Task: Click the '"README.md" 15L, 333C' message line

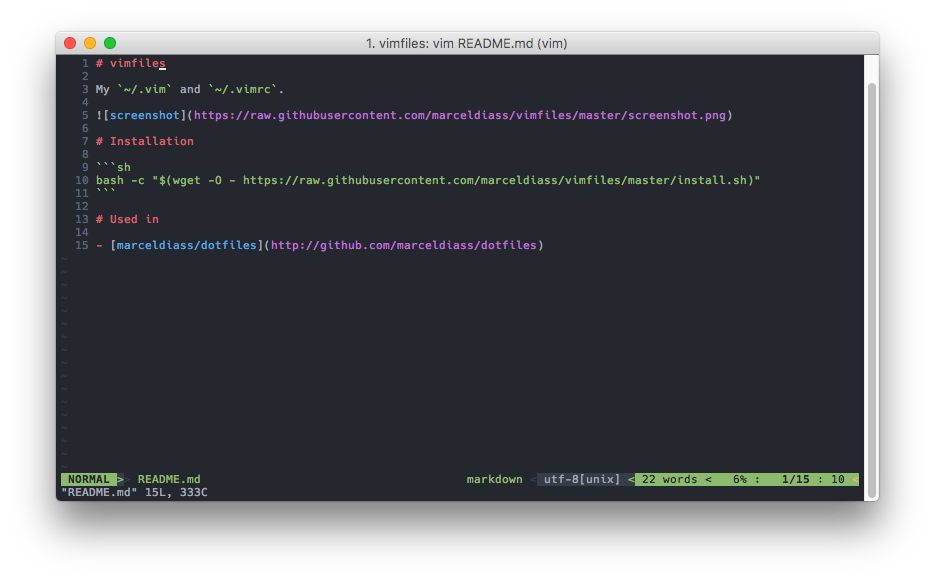Action: [x=134, y=493]
